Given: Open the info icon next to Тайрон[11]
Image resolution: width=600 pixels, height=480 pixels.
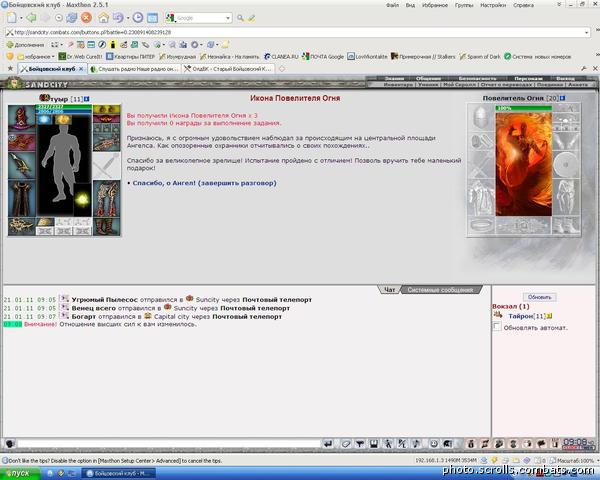Looking at the screenshot, I should point(549,316).
